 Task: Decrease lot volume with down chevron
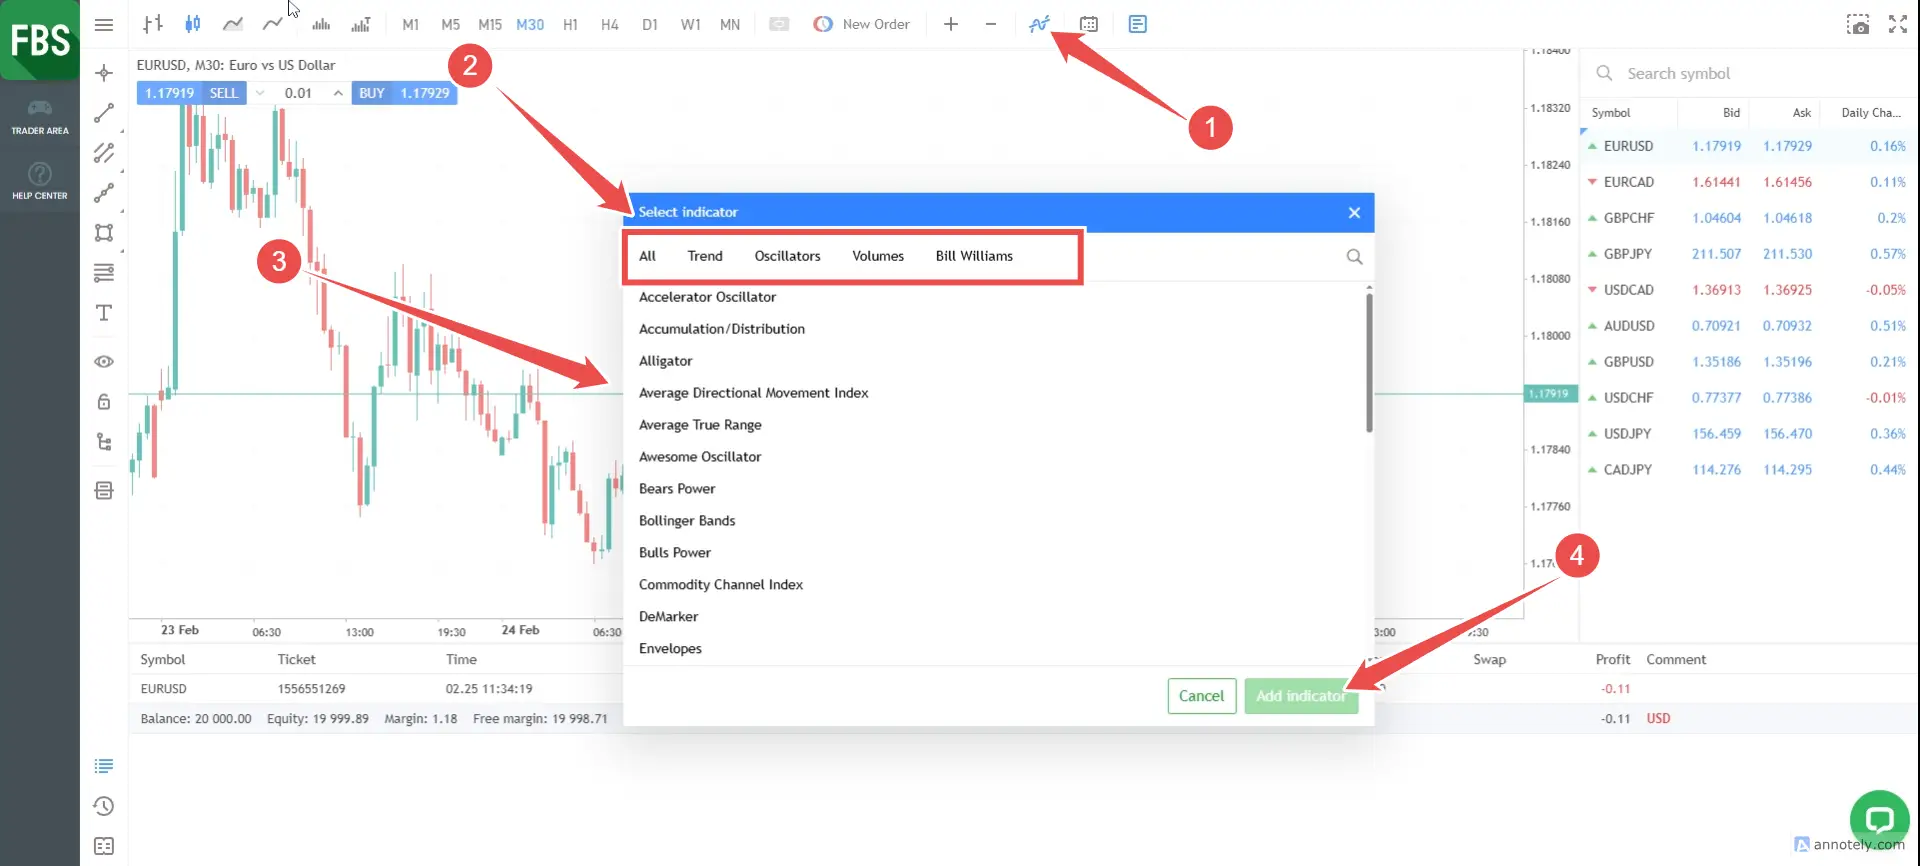pyautogui.click(x=260, y=93)
